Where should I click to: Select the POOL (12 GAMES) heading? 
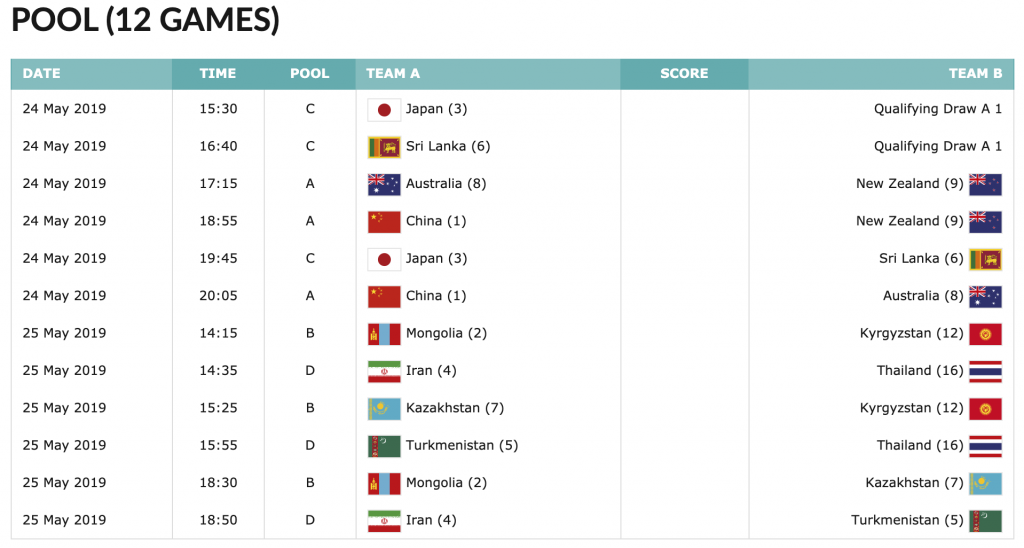[x=146, y=21]
